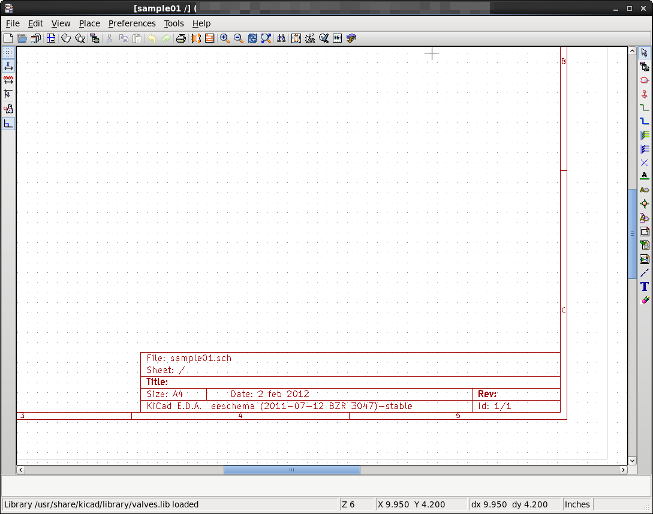Select the graphic Text T tool
This screenshot has height=514, width=653.
tap(644, 287)
